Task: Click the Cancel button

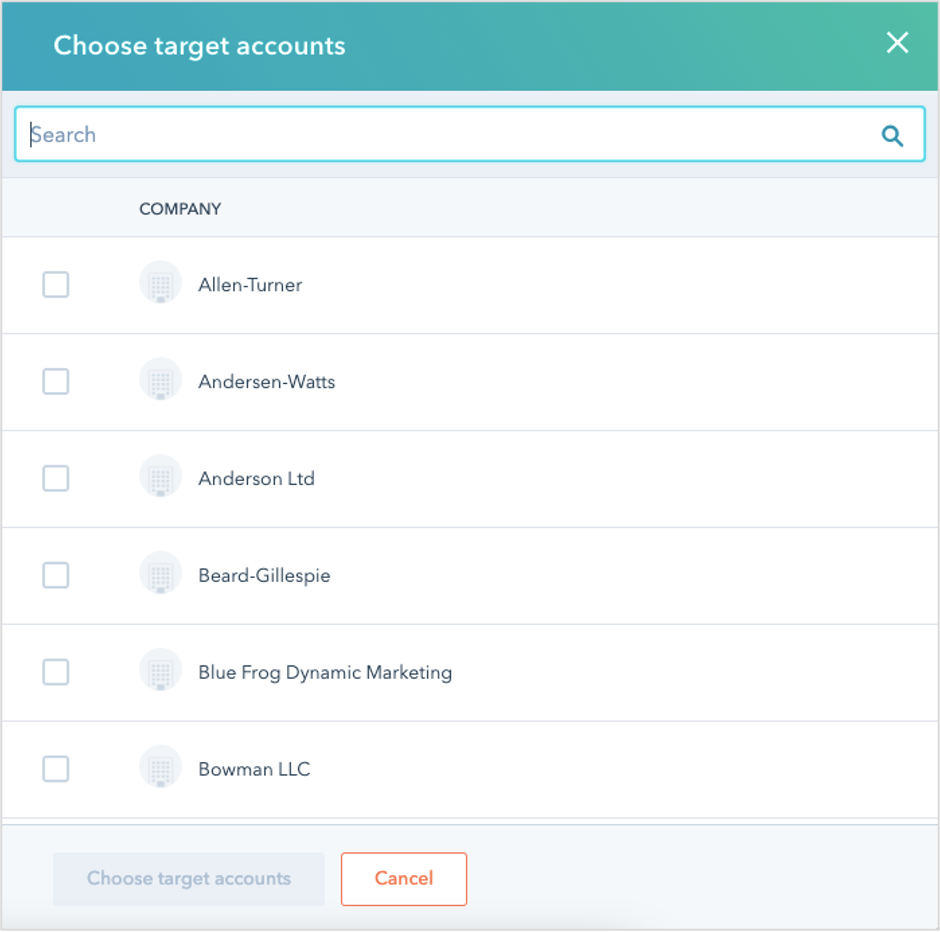Action: pyautogui.click(x=403, y=879)
